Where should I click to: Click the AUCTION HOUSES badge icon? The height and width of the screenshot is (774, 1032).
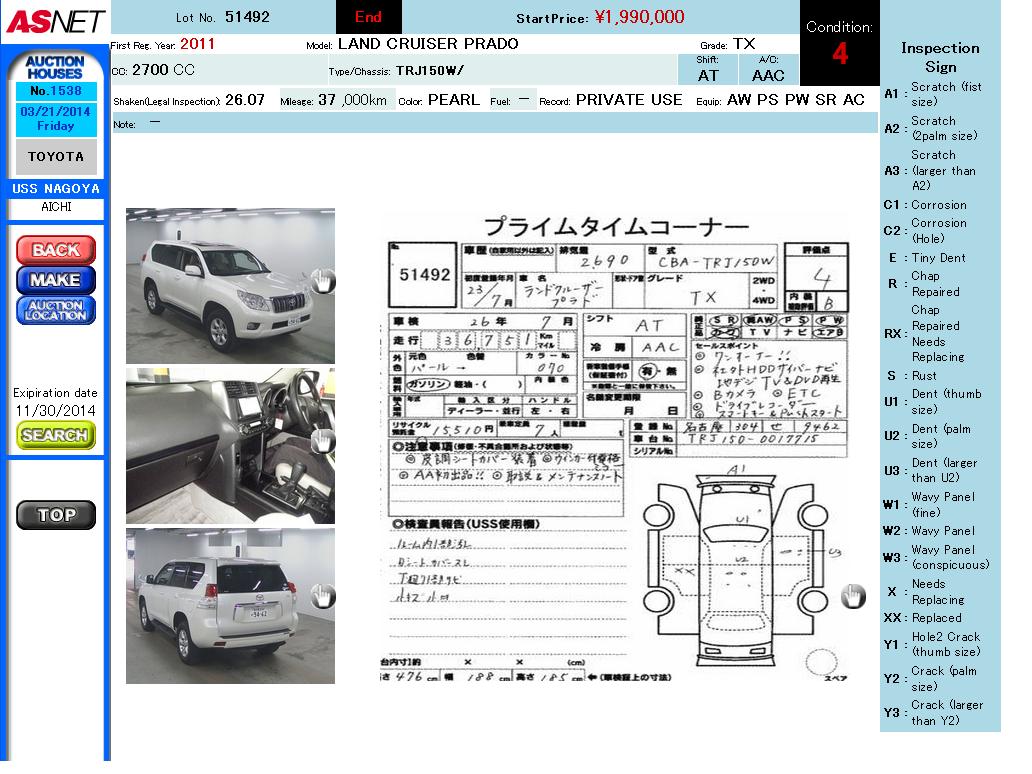click(x=55, y=68)
